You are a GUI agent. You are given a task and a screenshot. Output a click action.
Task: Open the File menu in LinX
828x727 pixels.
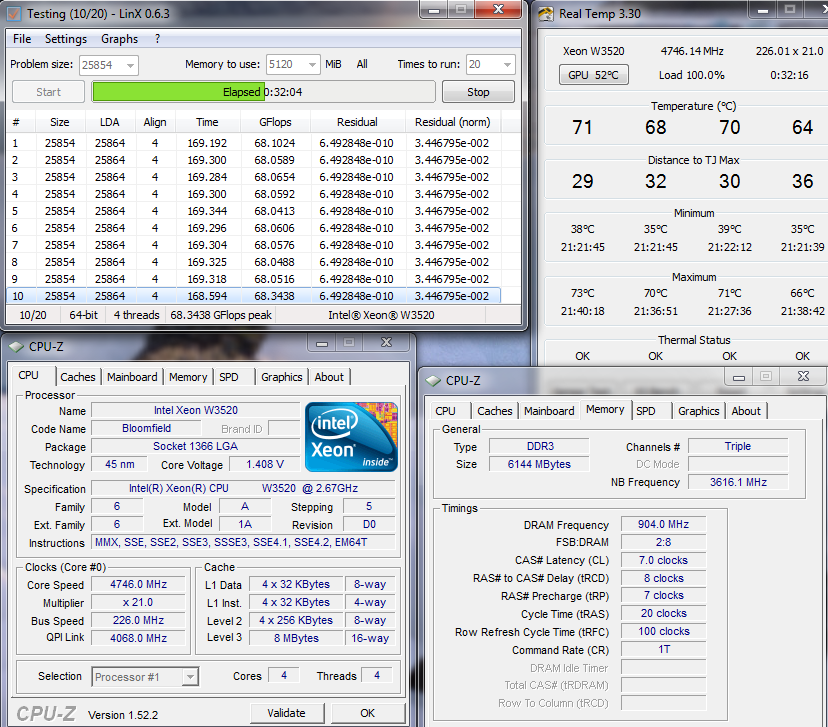(x=22, y=39)
